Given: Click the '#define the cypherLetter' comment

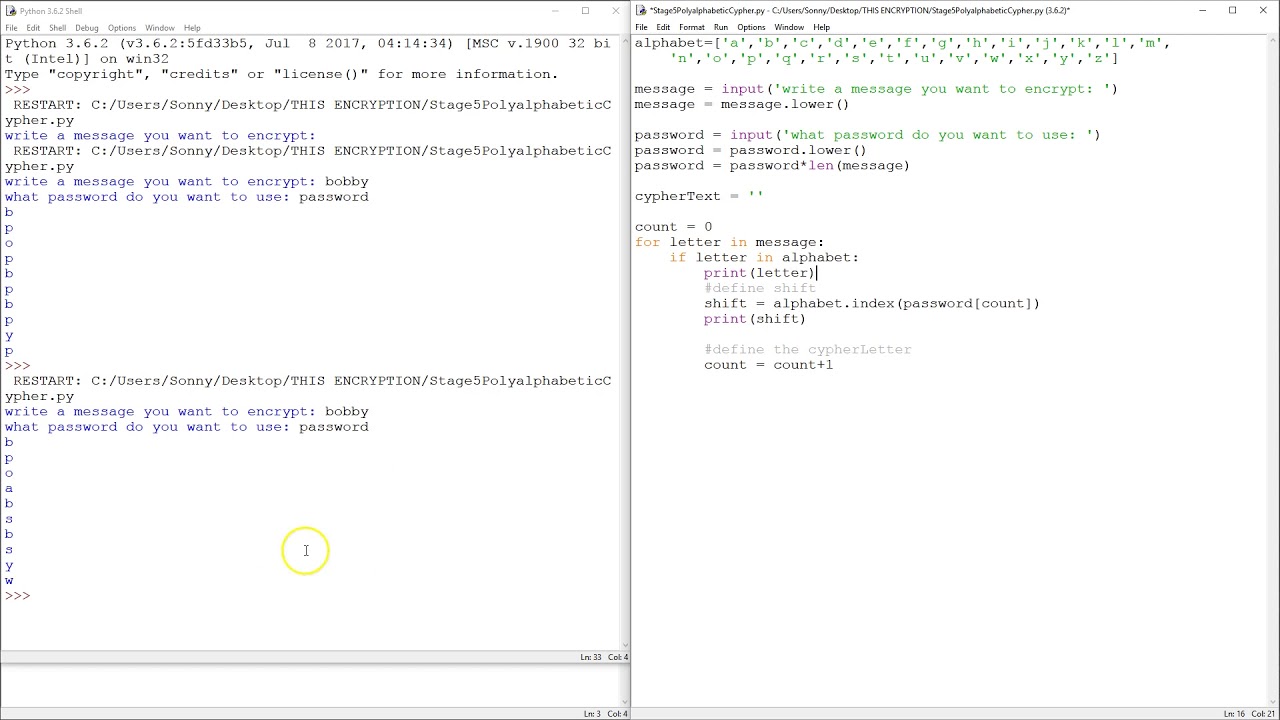Looking at the screenshot, I should (x=808, y=349).
